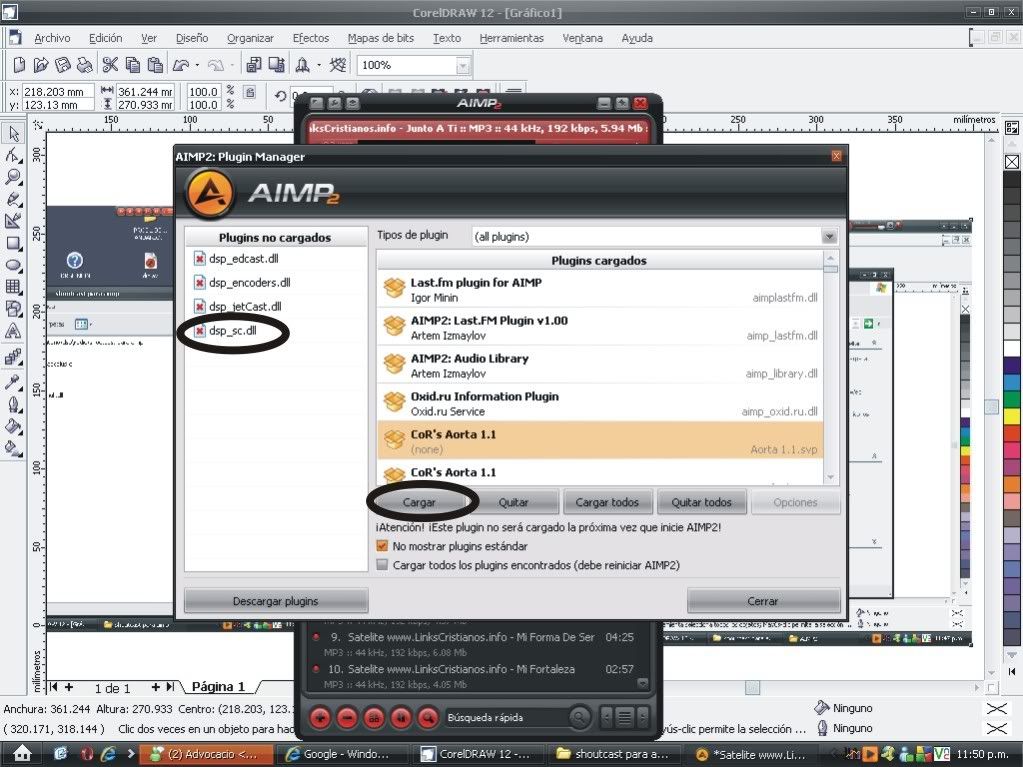1023x767 pixels.
Task: Open the undo history dropdown arrow
Action: [x=197, y=65]
